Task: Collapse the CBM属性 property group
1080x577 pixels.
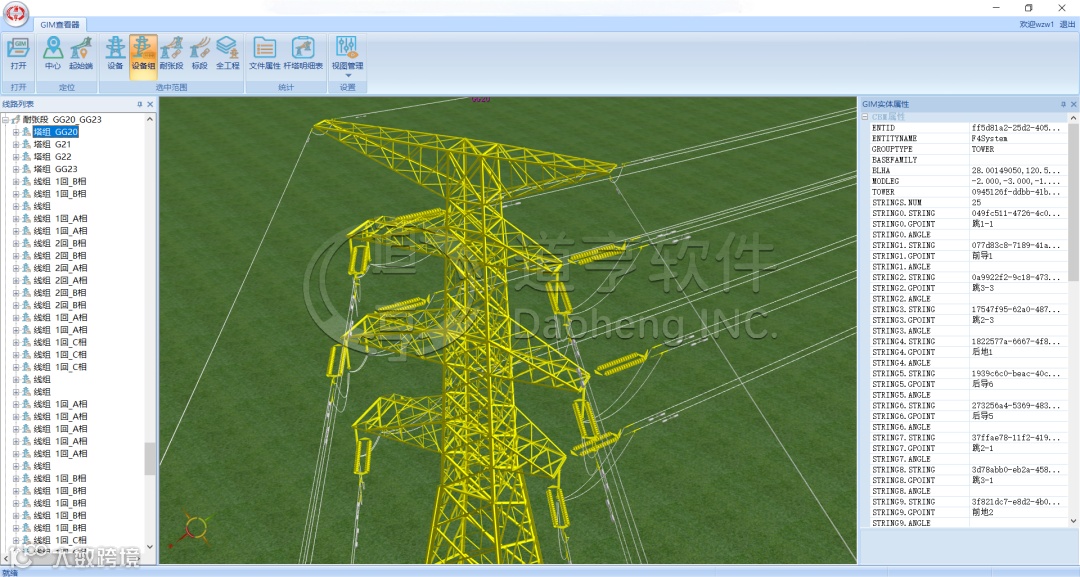Action: point(865,117)
